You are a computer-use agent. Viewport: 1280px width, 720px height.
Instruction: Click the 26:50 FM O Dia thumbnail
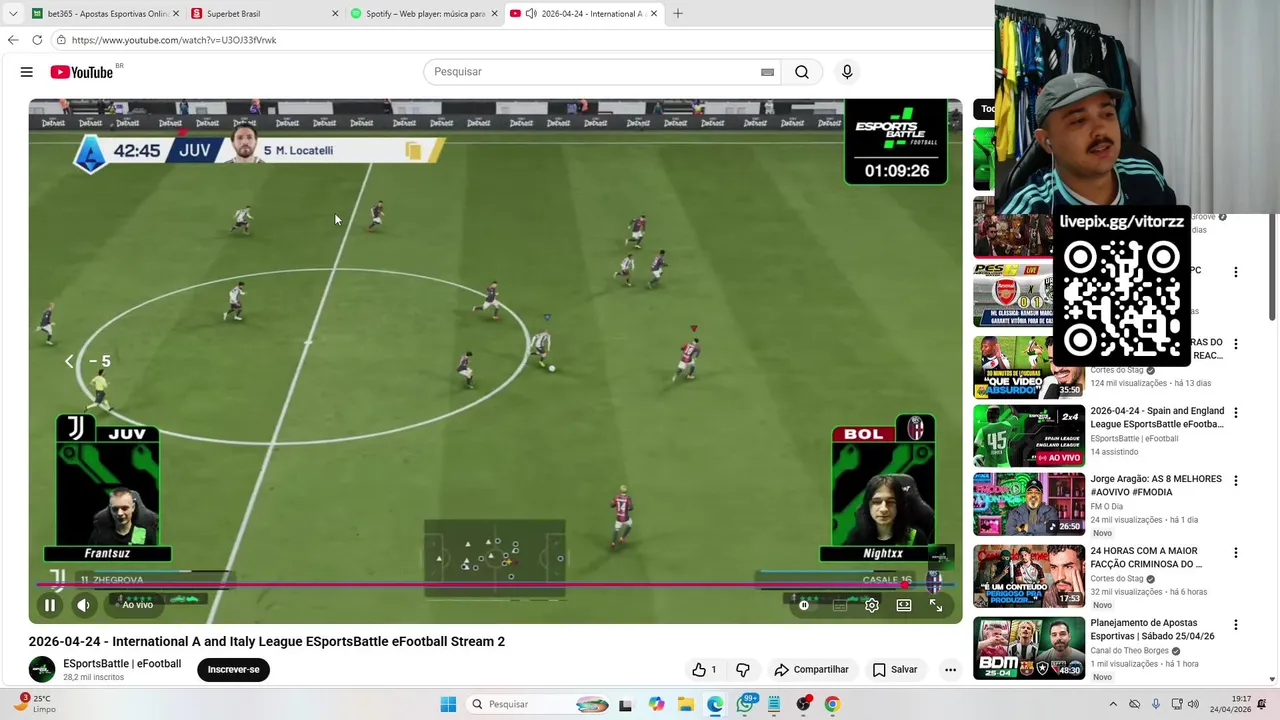(x=1029, y=504)
